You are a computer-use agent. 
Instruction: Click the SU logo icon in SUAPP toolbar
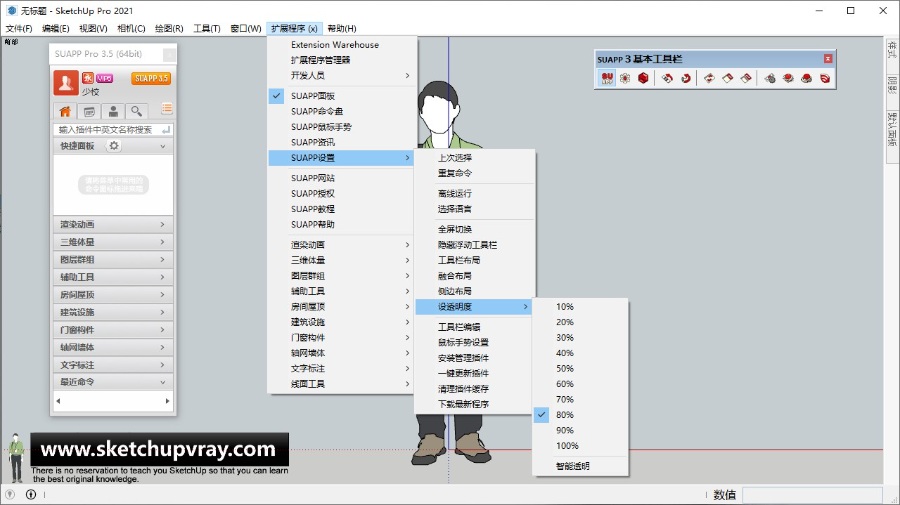[607, 78]
